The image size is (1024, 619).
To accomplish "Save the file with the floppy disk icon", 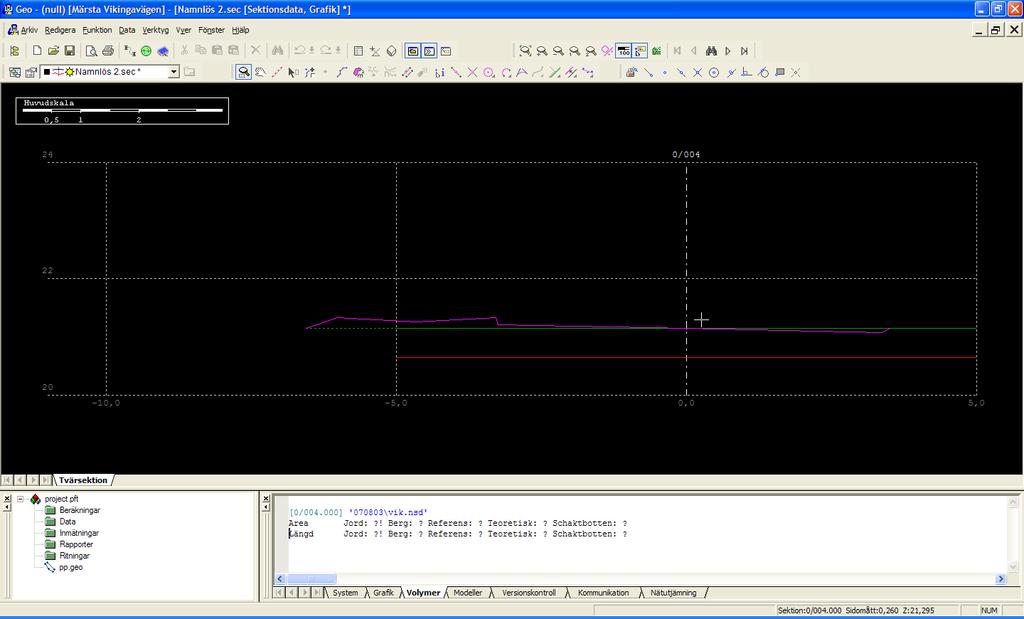I will [x=70, y=51].
